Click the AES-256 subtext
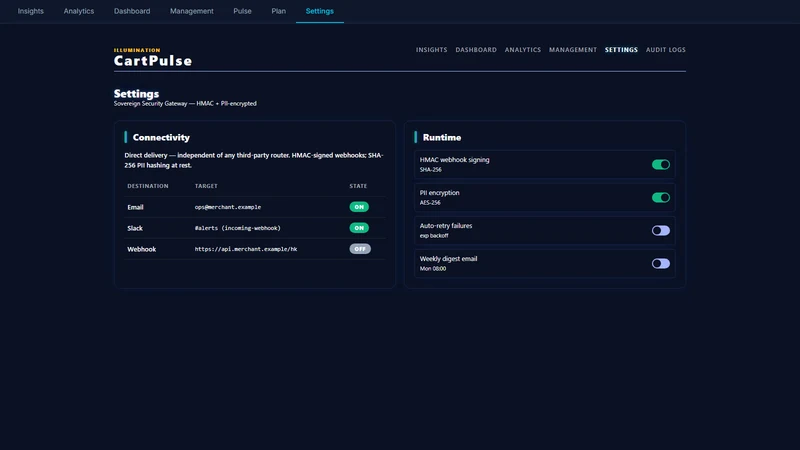800x450 pixels. coord(430,203)
